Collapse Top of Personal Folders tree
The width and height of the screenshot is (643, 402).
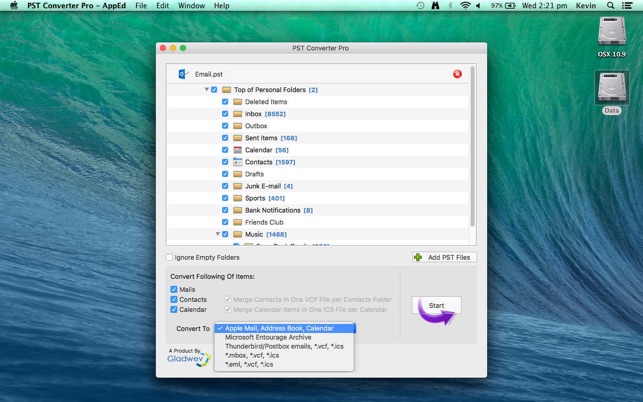207,90
